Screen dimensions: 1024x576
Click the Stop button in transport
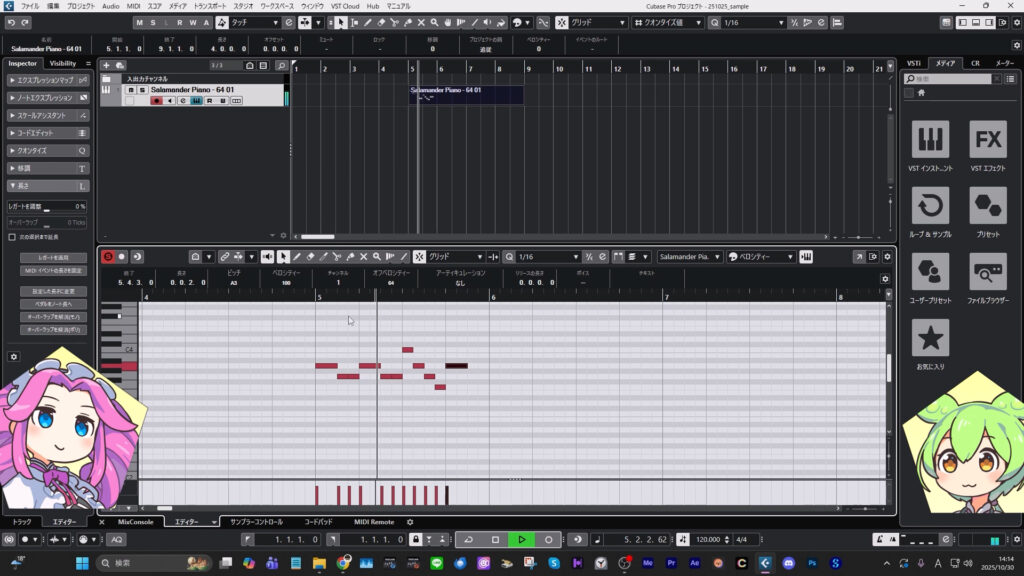[x=495, y=539]
